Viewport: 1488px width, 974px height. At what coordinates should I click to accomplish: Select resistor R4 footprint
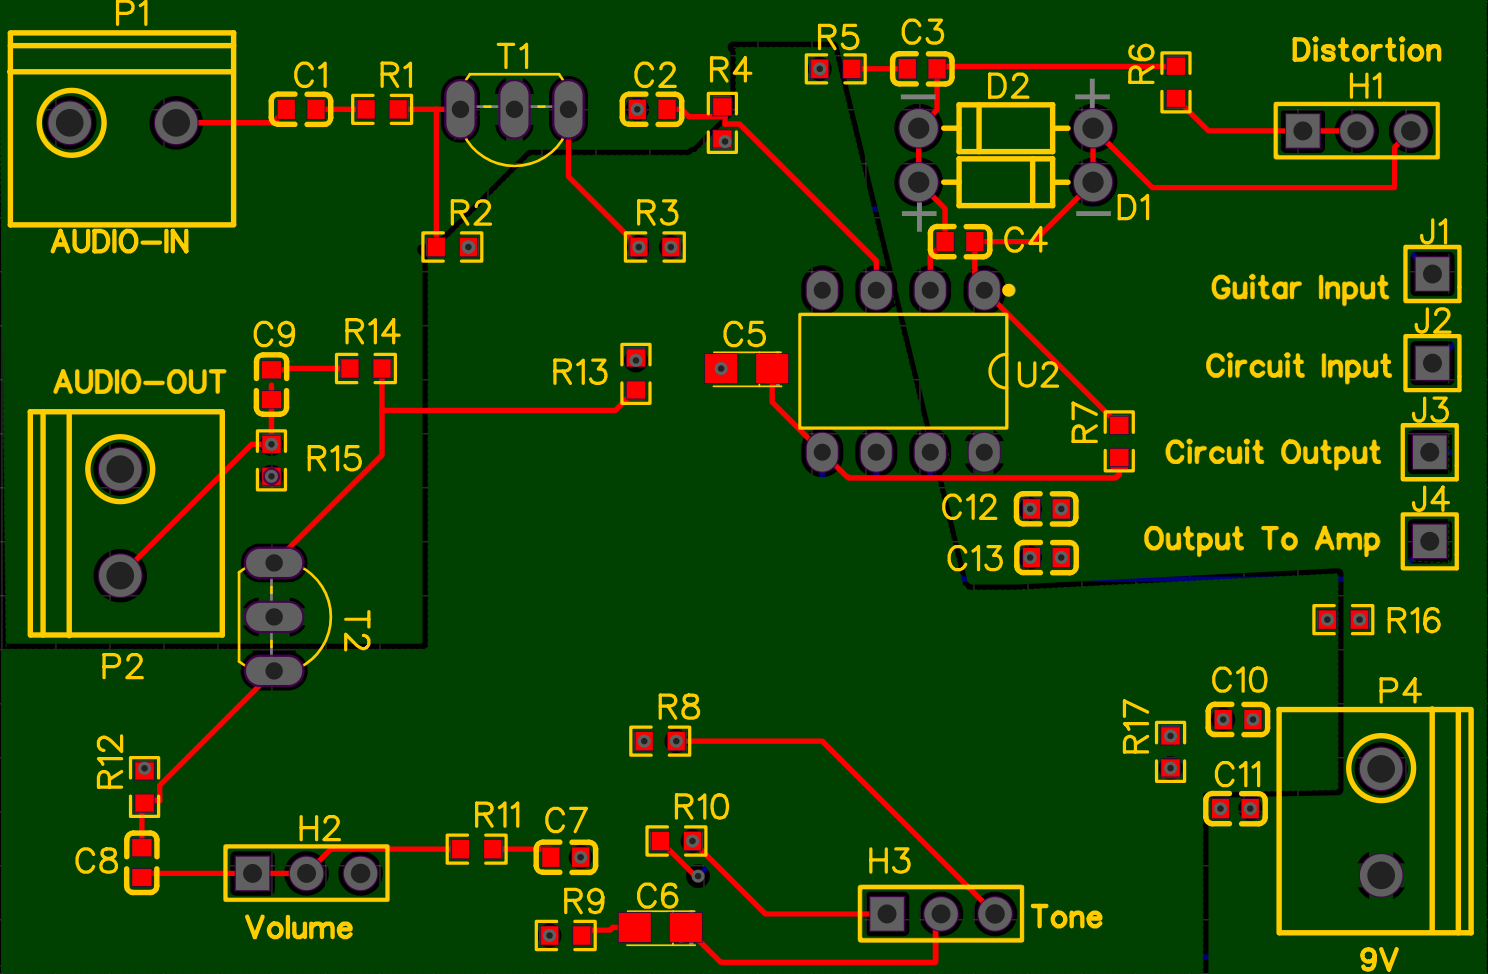coord(723,122)
